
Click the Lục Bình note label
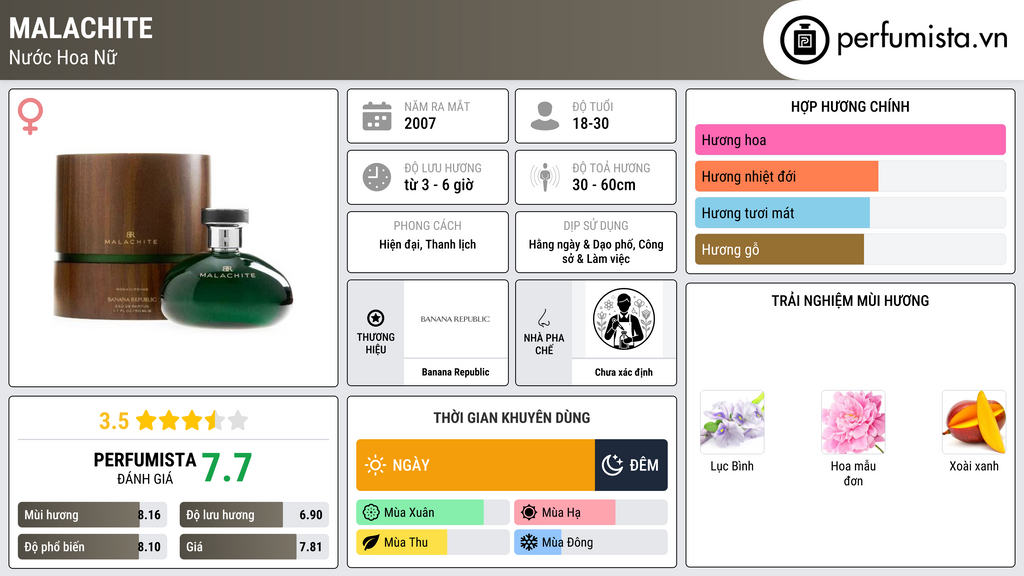(732, 466)
